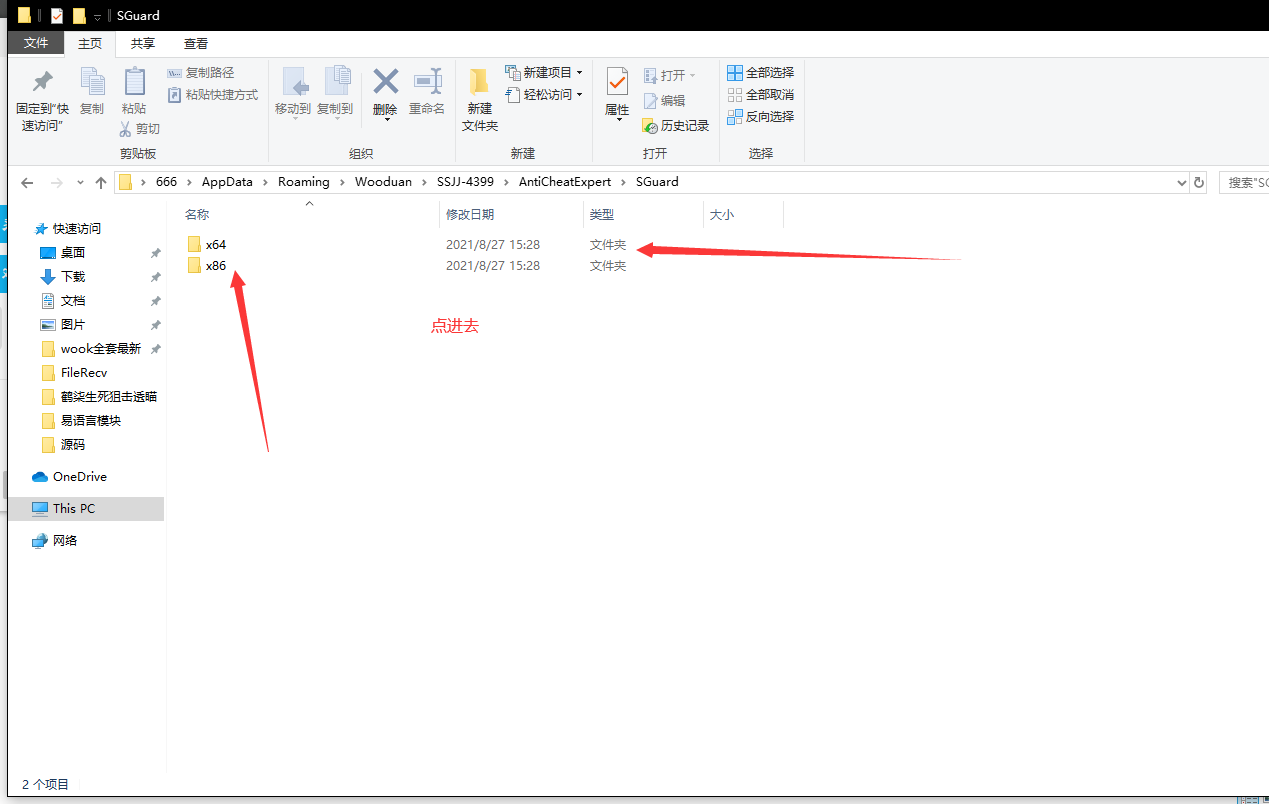Open the Easy access dropdown
The height and width of the screenshot is (804, 1269).
point(544,95)
